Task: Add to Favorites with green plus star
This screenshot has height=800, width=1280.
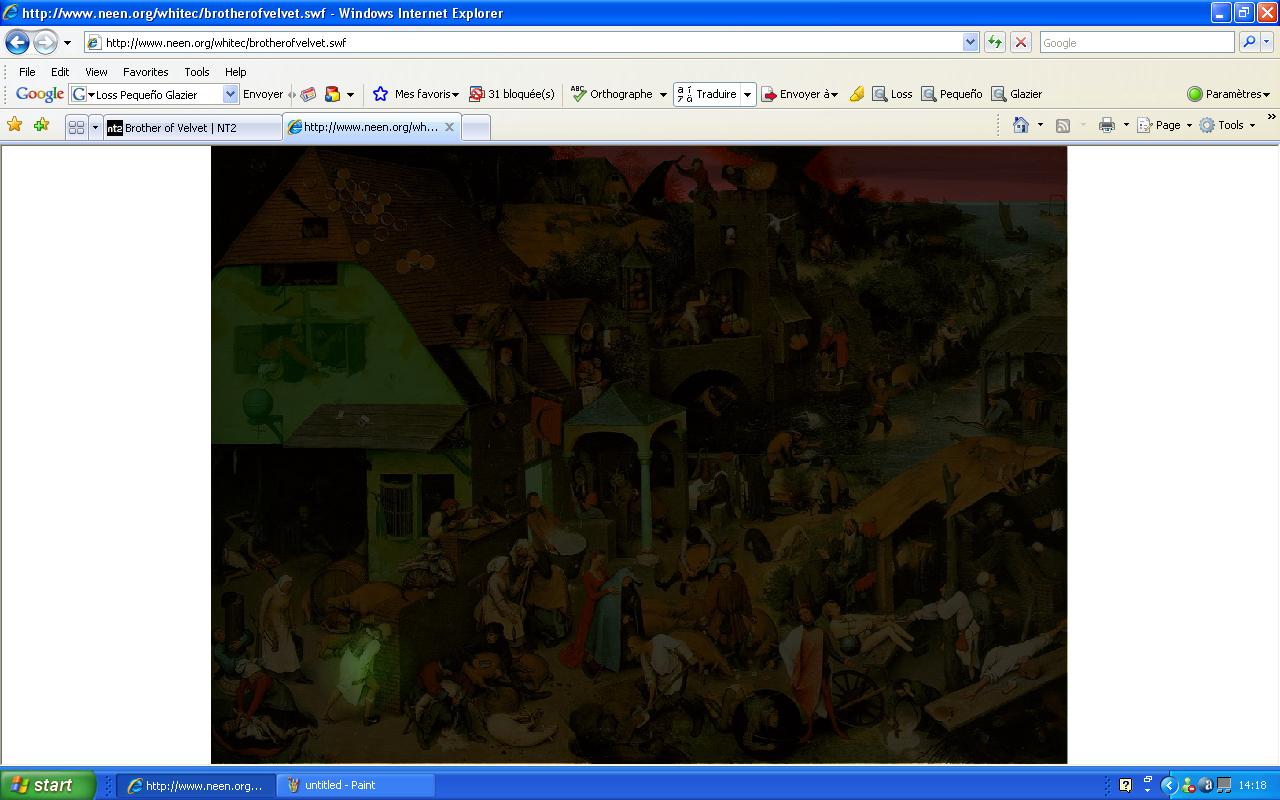Action: tap(41, 125)
